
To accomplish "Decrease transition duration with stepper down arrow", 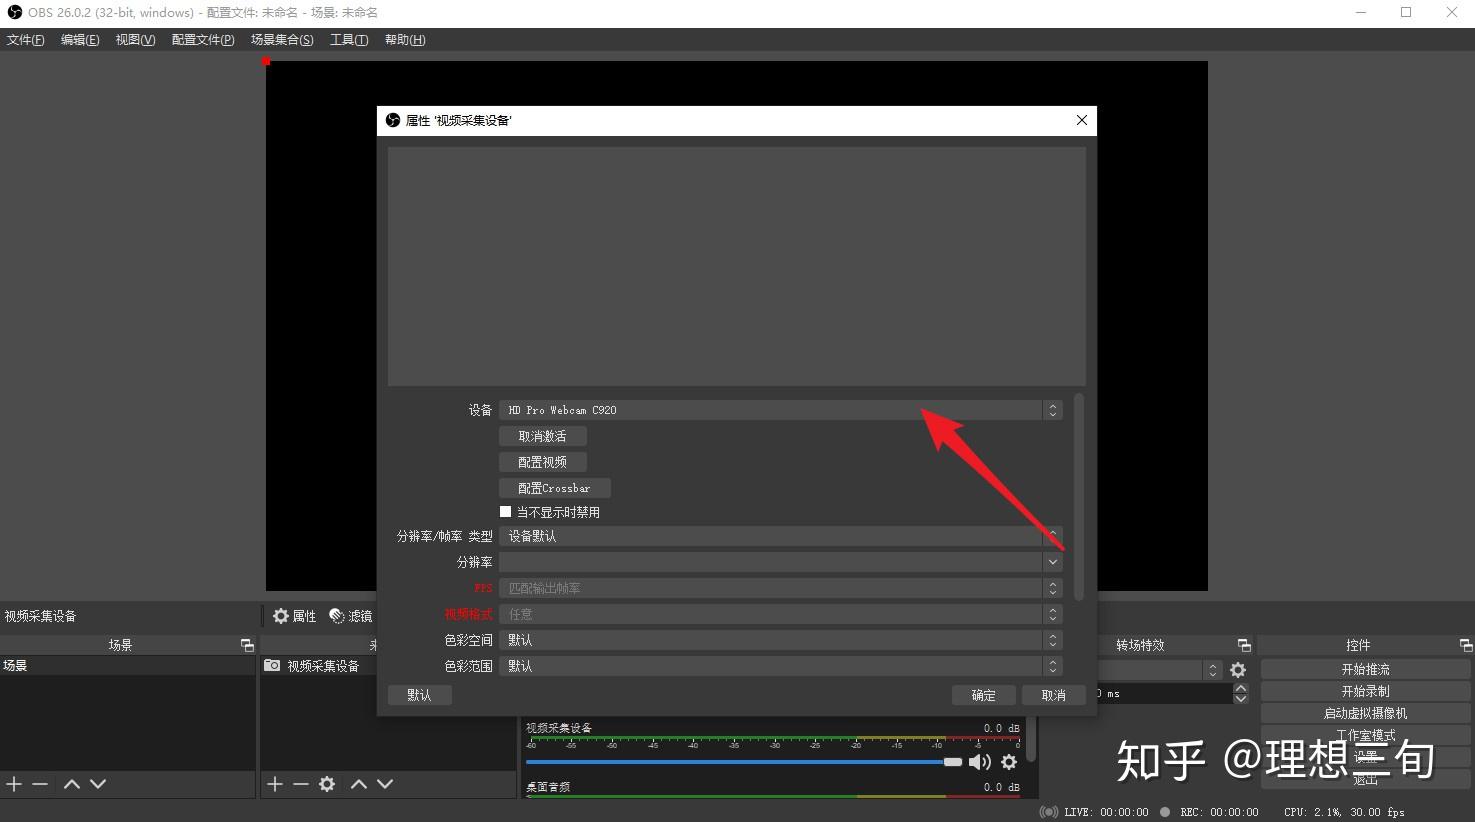I will (1241, 698).
